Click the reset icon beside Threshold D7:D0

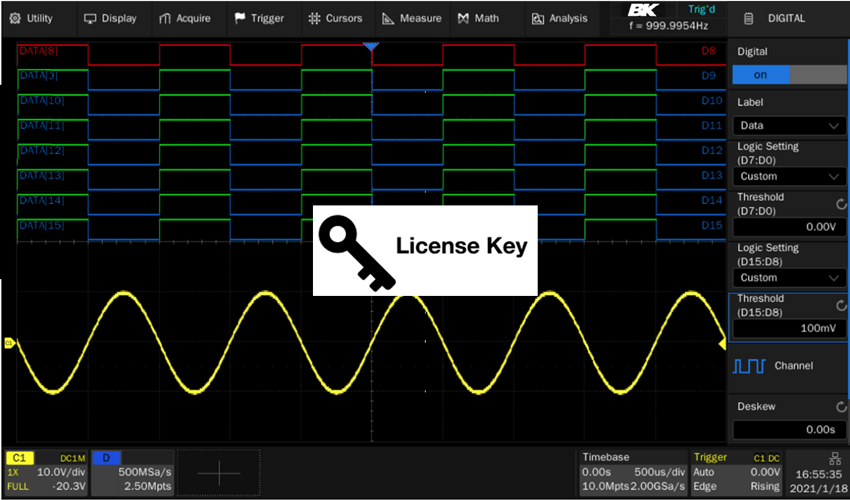coord(838,202)
